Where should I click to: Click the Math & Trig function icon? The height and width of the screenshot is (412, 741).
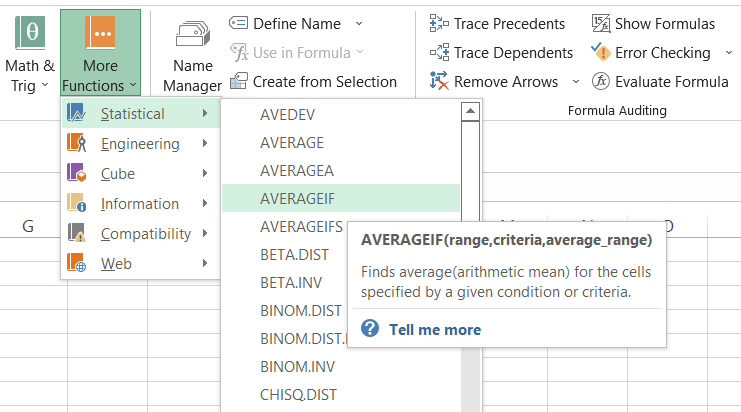coord(29,35)
